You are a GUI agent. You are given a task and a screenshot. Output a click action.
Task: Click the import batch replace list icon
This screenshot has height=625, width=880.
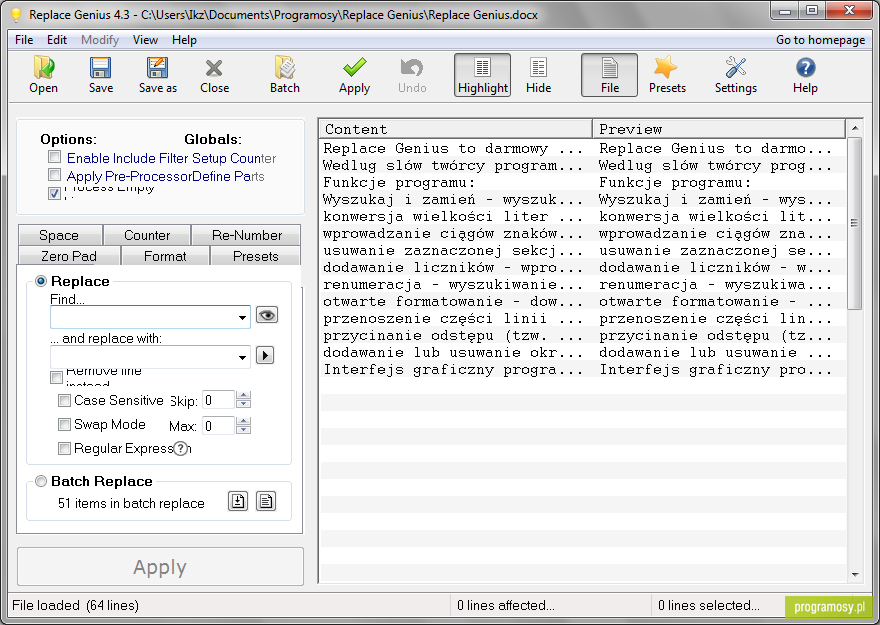(238, 501)
